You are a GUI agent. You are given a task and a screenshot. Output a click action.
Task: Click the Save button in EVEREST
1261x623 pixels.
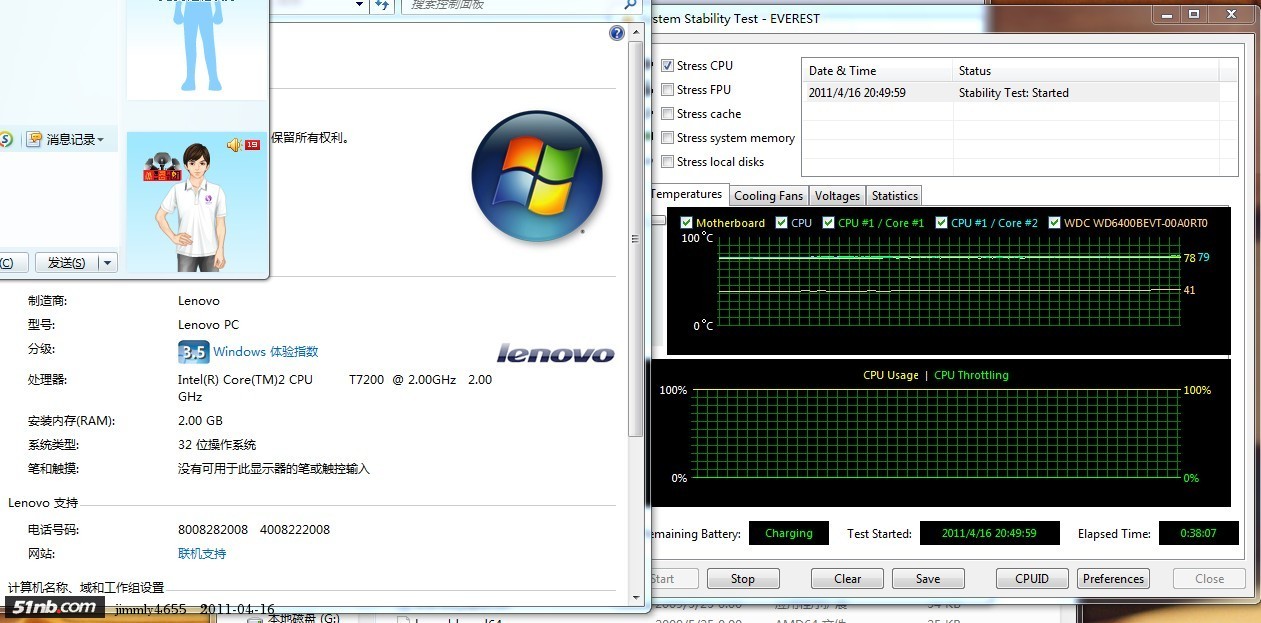(x=928, y=579)
